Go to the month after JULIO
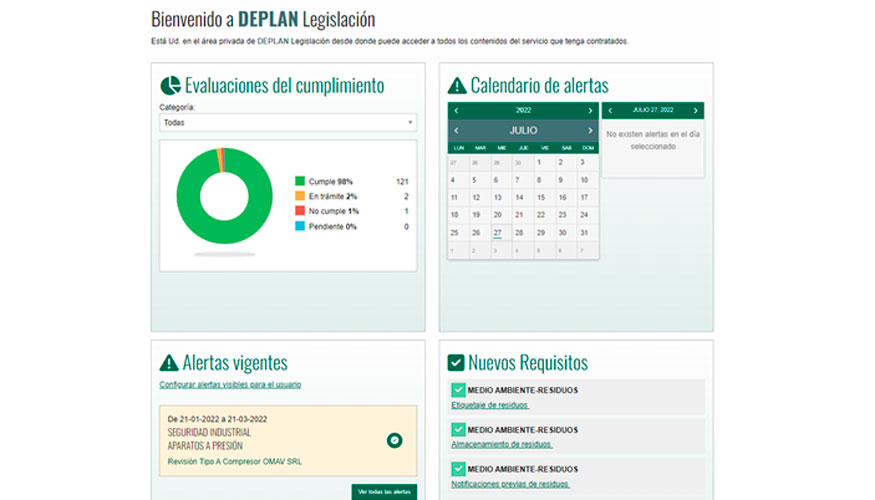Image resolution: width=875 pixels, height=500 pixels. click(590, 131)
